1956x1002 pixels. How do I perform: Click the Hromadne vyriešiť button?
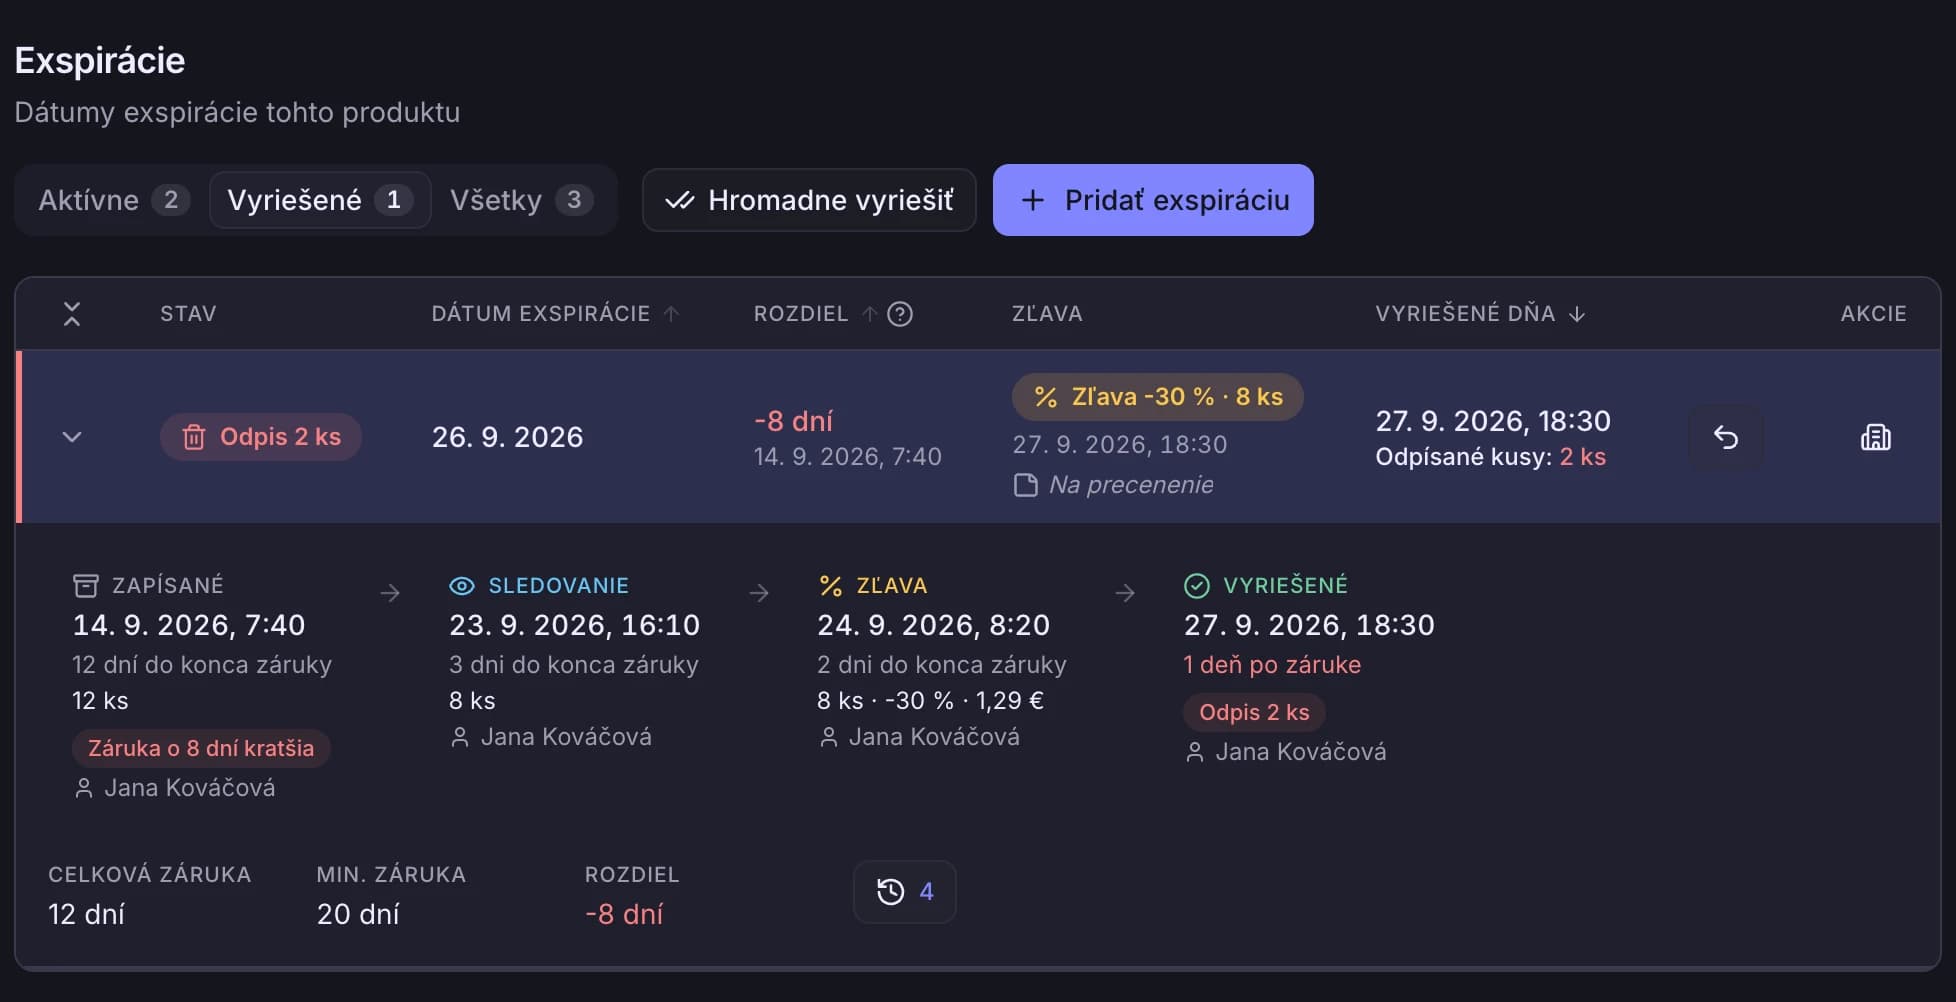tap(809, 200)
